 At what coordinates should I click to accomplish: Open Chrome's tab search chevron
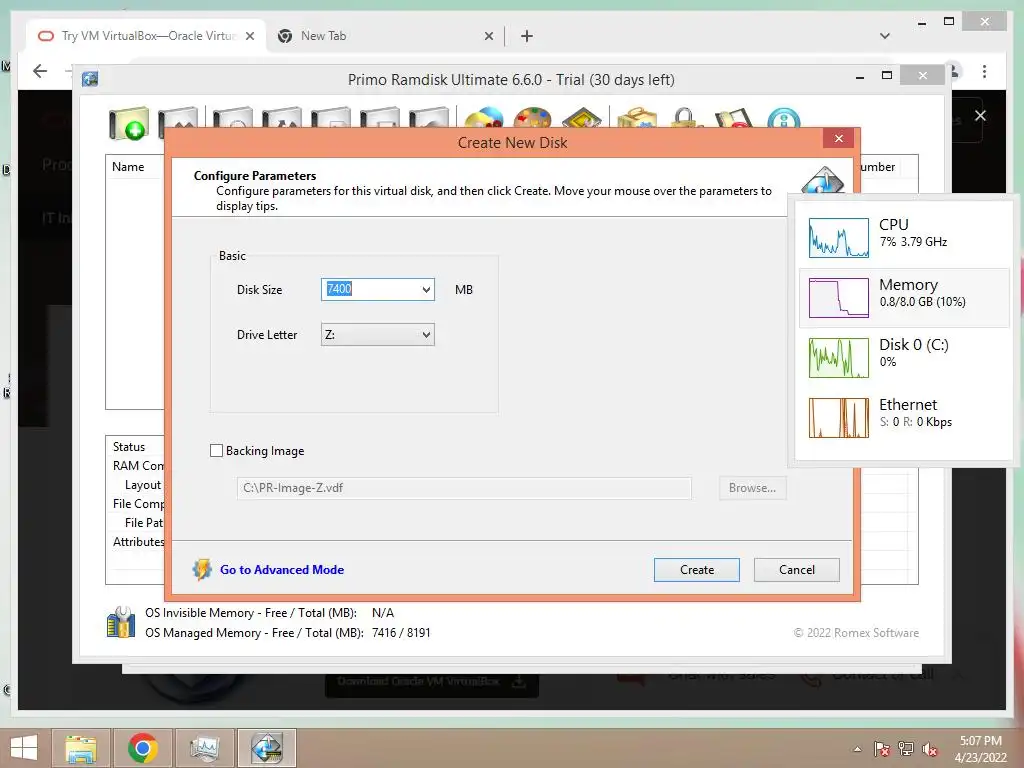click(x=885, y=36)
